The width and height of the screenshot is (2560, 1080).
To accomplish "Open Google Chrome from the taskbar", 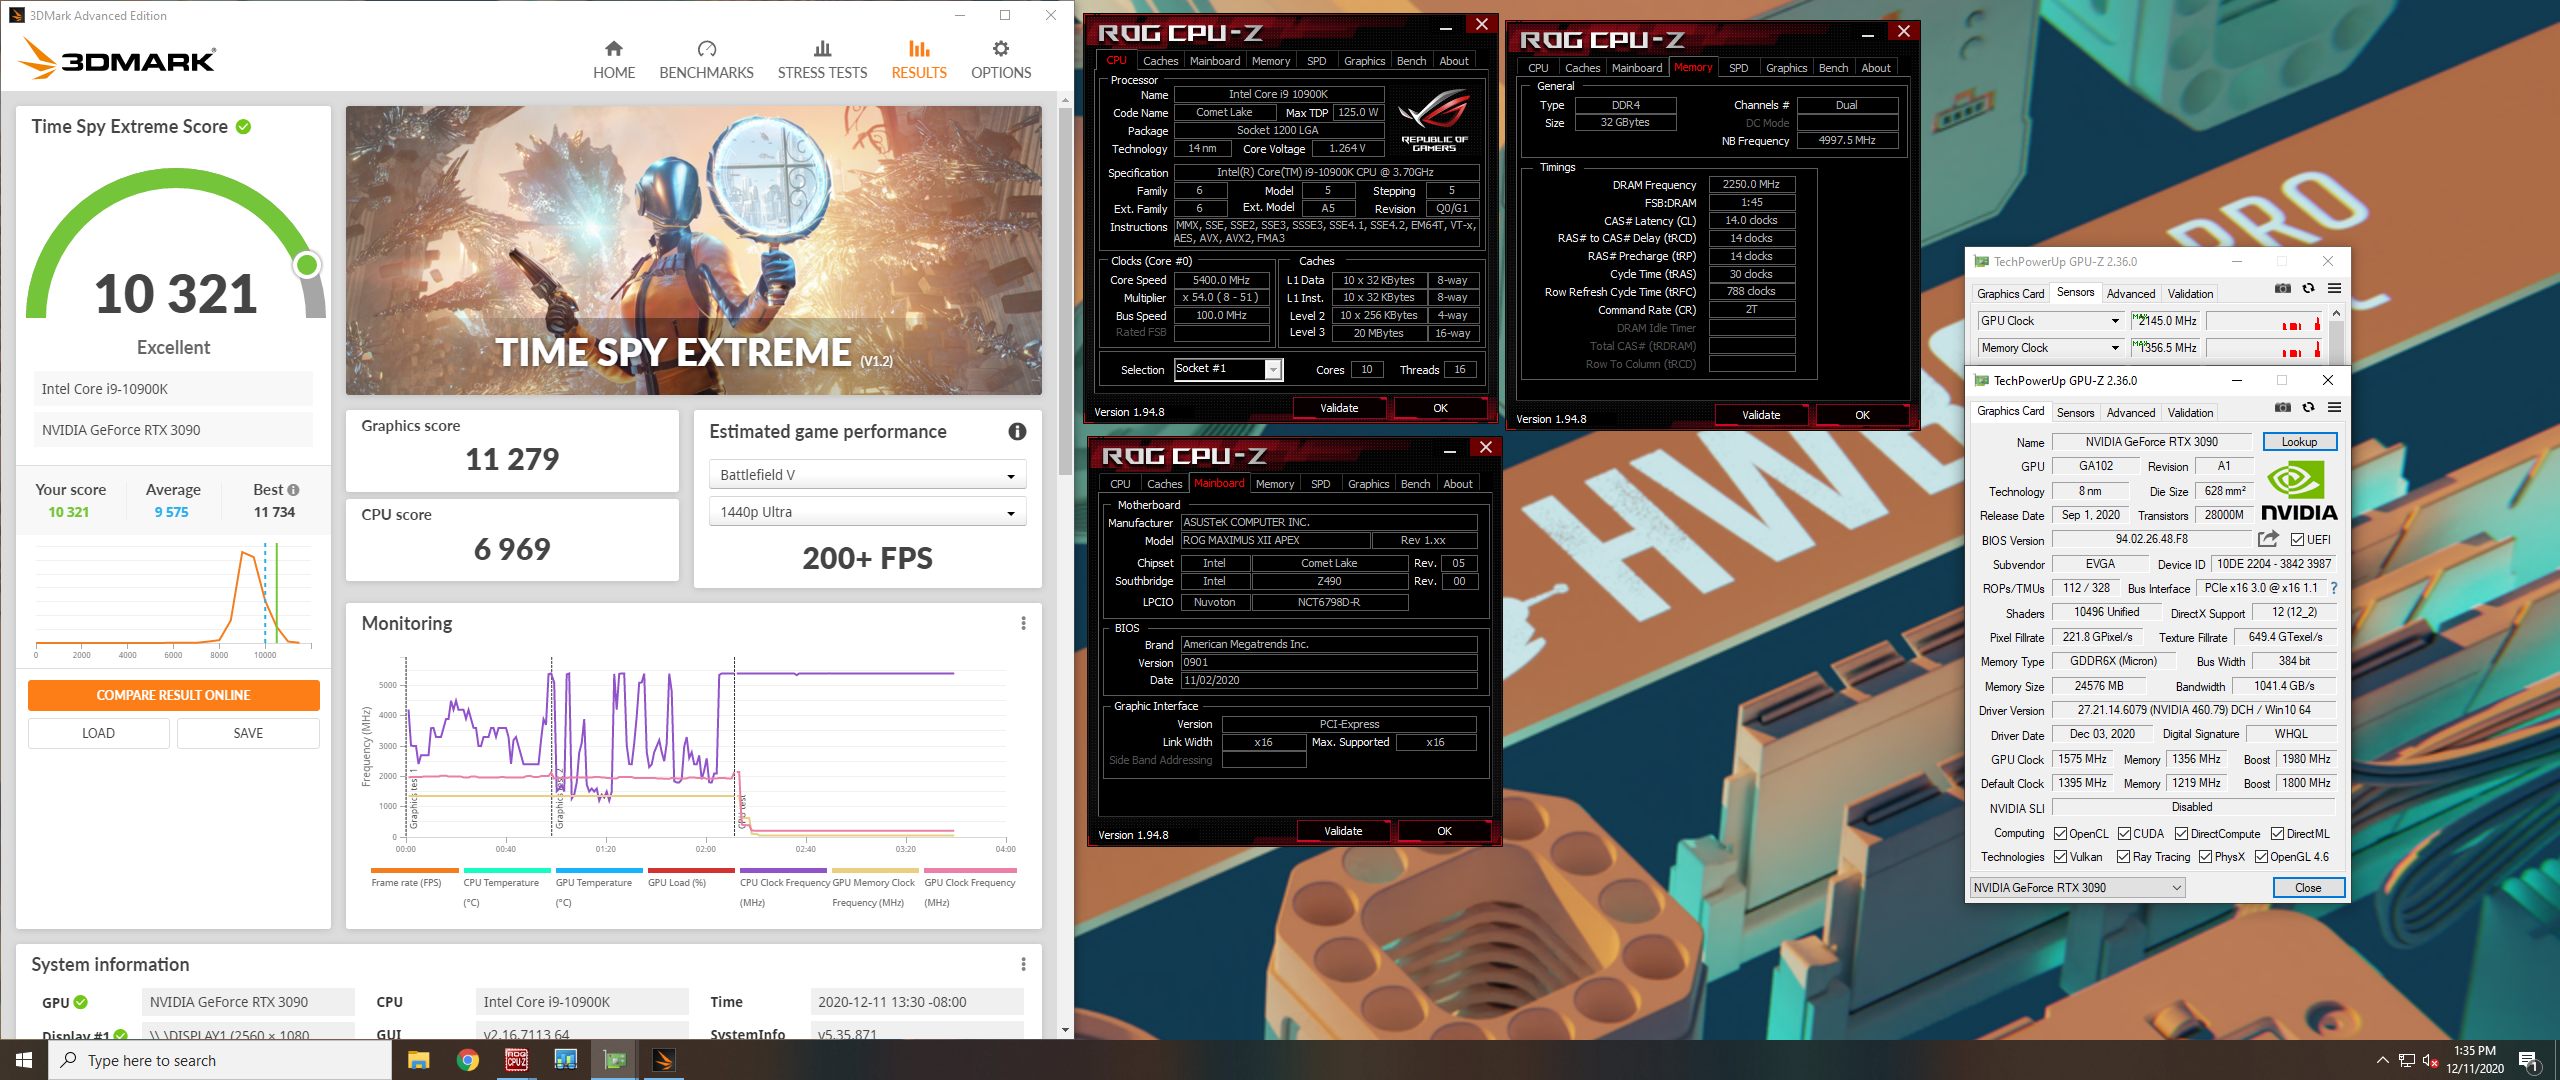I will (467, 1060).
